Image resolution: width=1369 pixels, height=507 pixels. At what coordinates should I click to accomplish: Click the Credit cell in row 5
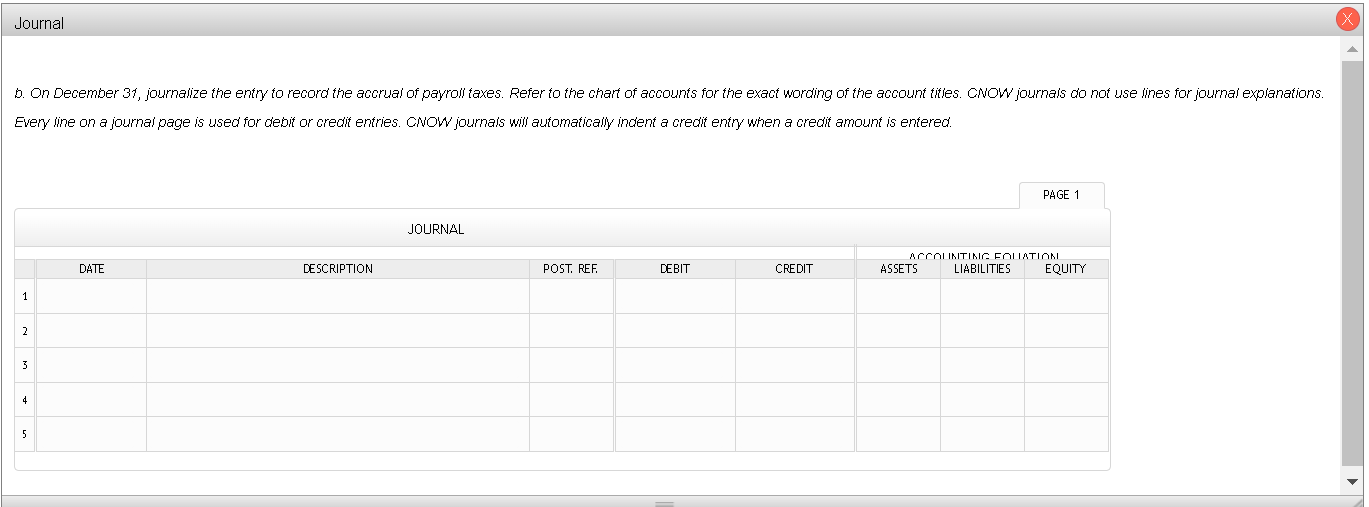795,434
